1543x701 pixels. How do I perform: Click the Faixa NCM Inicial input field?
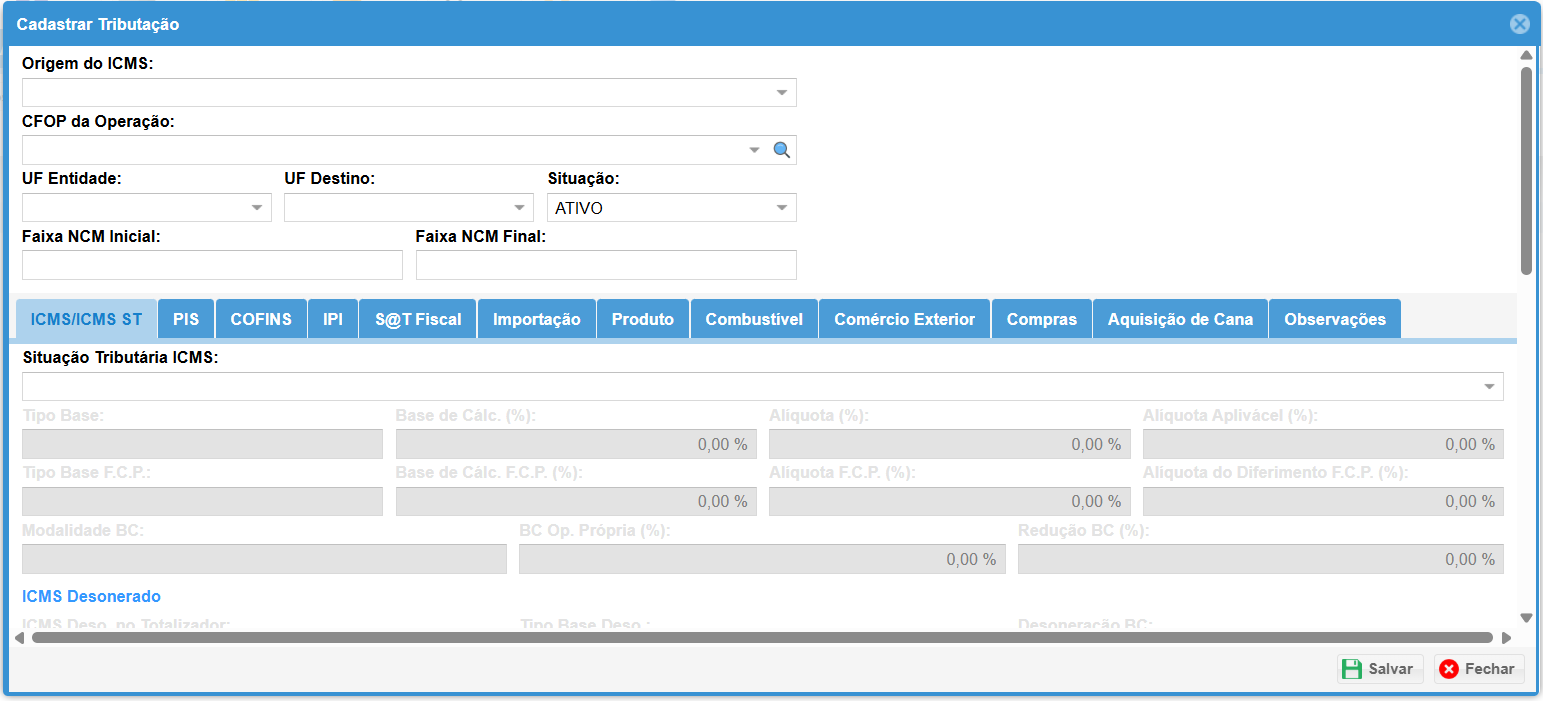coord(212,265)
